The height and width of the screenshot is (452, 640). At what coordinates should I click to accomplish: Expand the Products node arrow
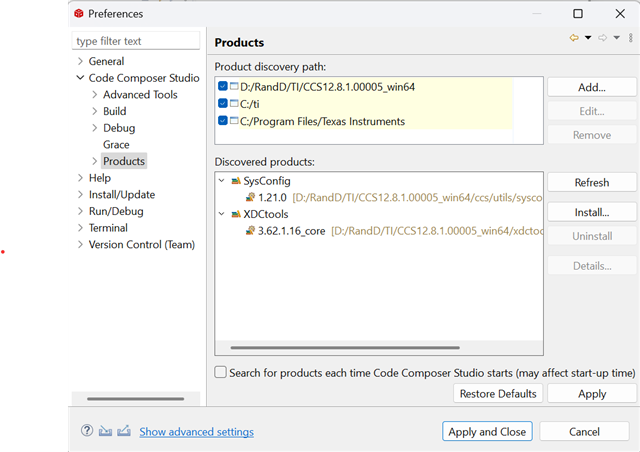pyautogui.click(x=95, y=161)
